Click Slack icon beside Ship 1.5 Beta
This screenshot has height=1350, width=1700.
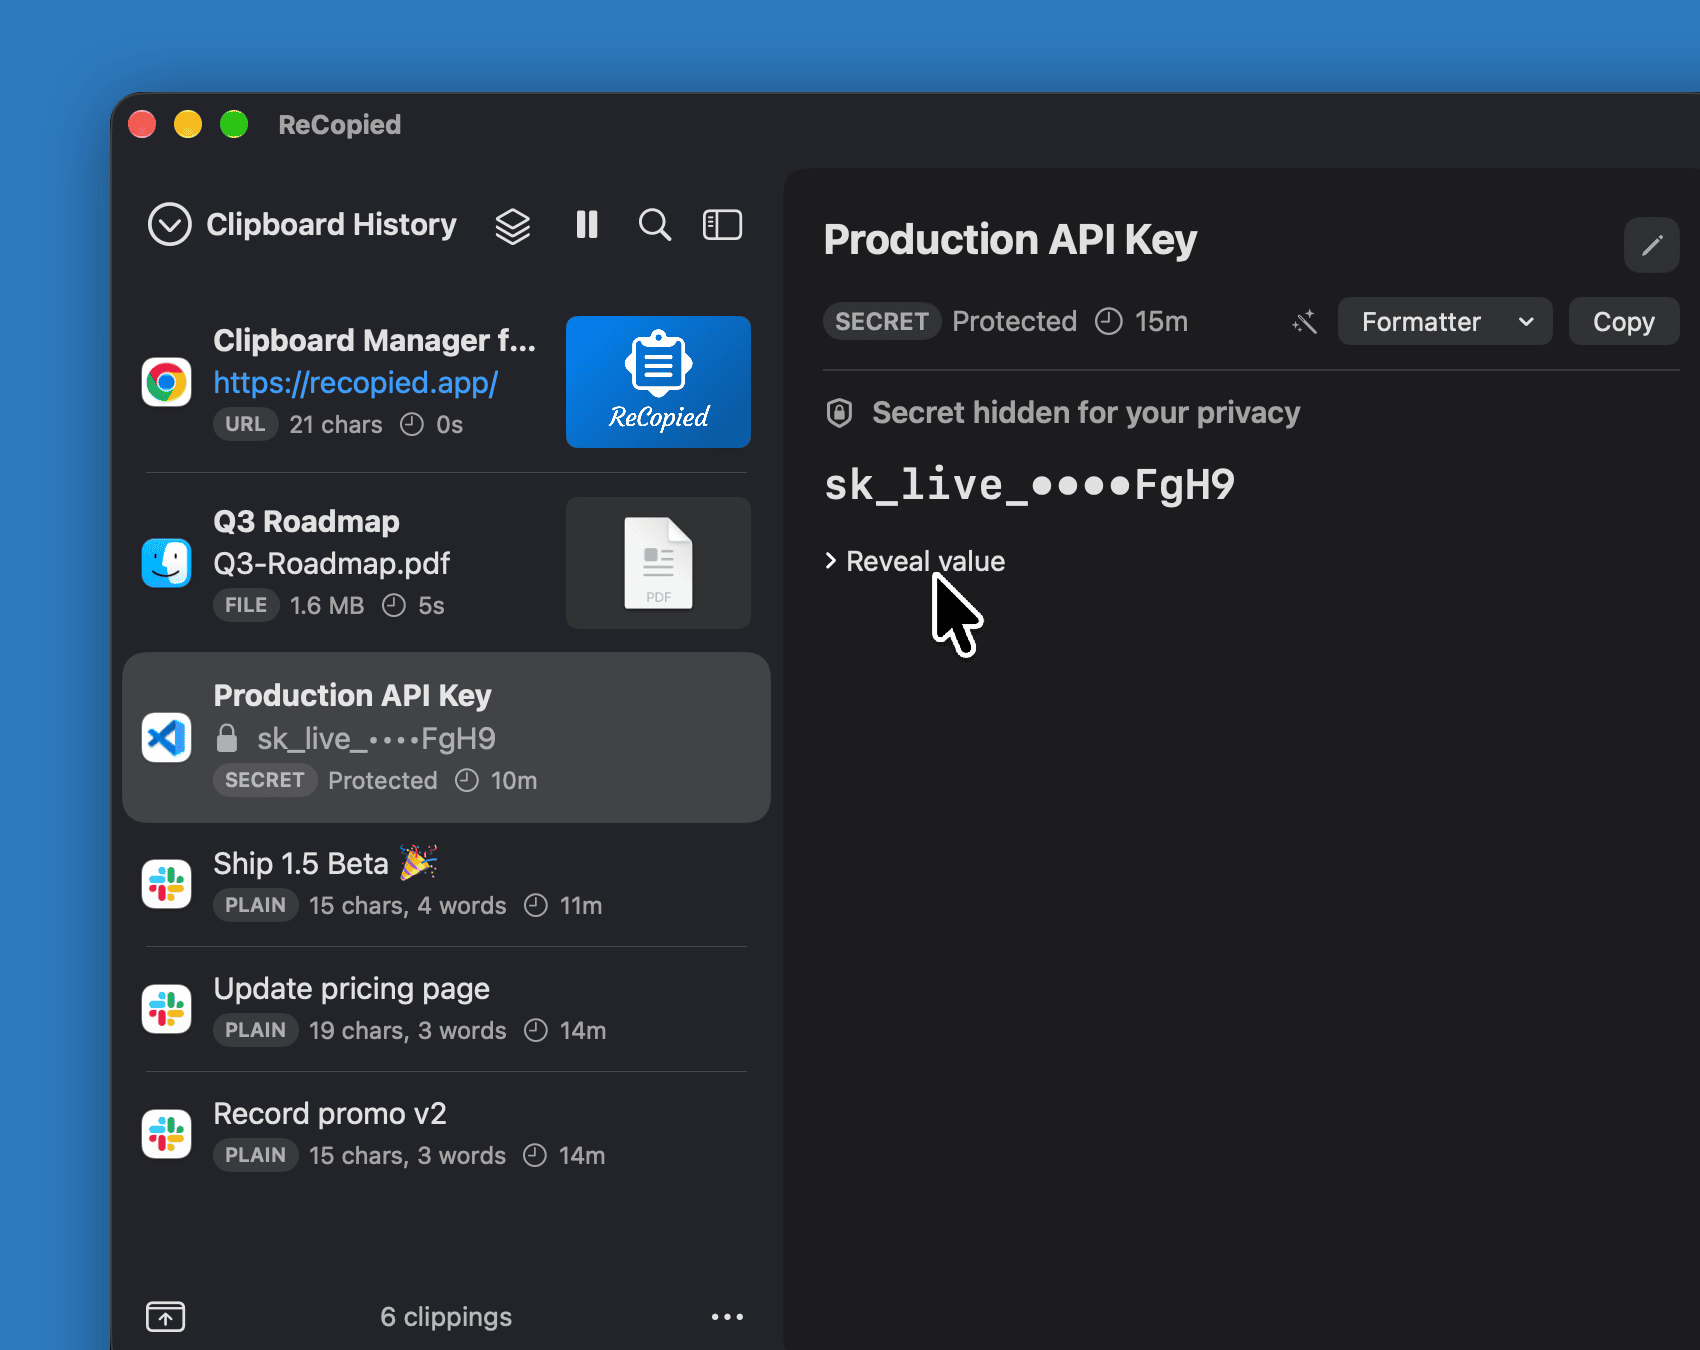(166, 884)
